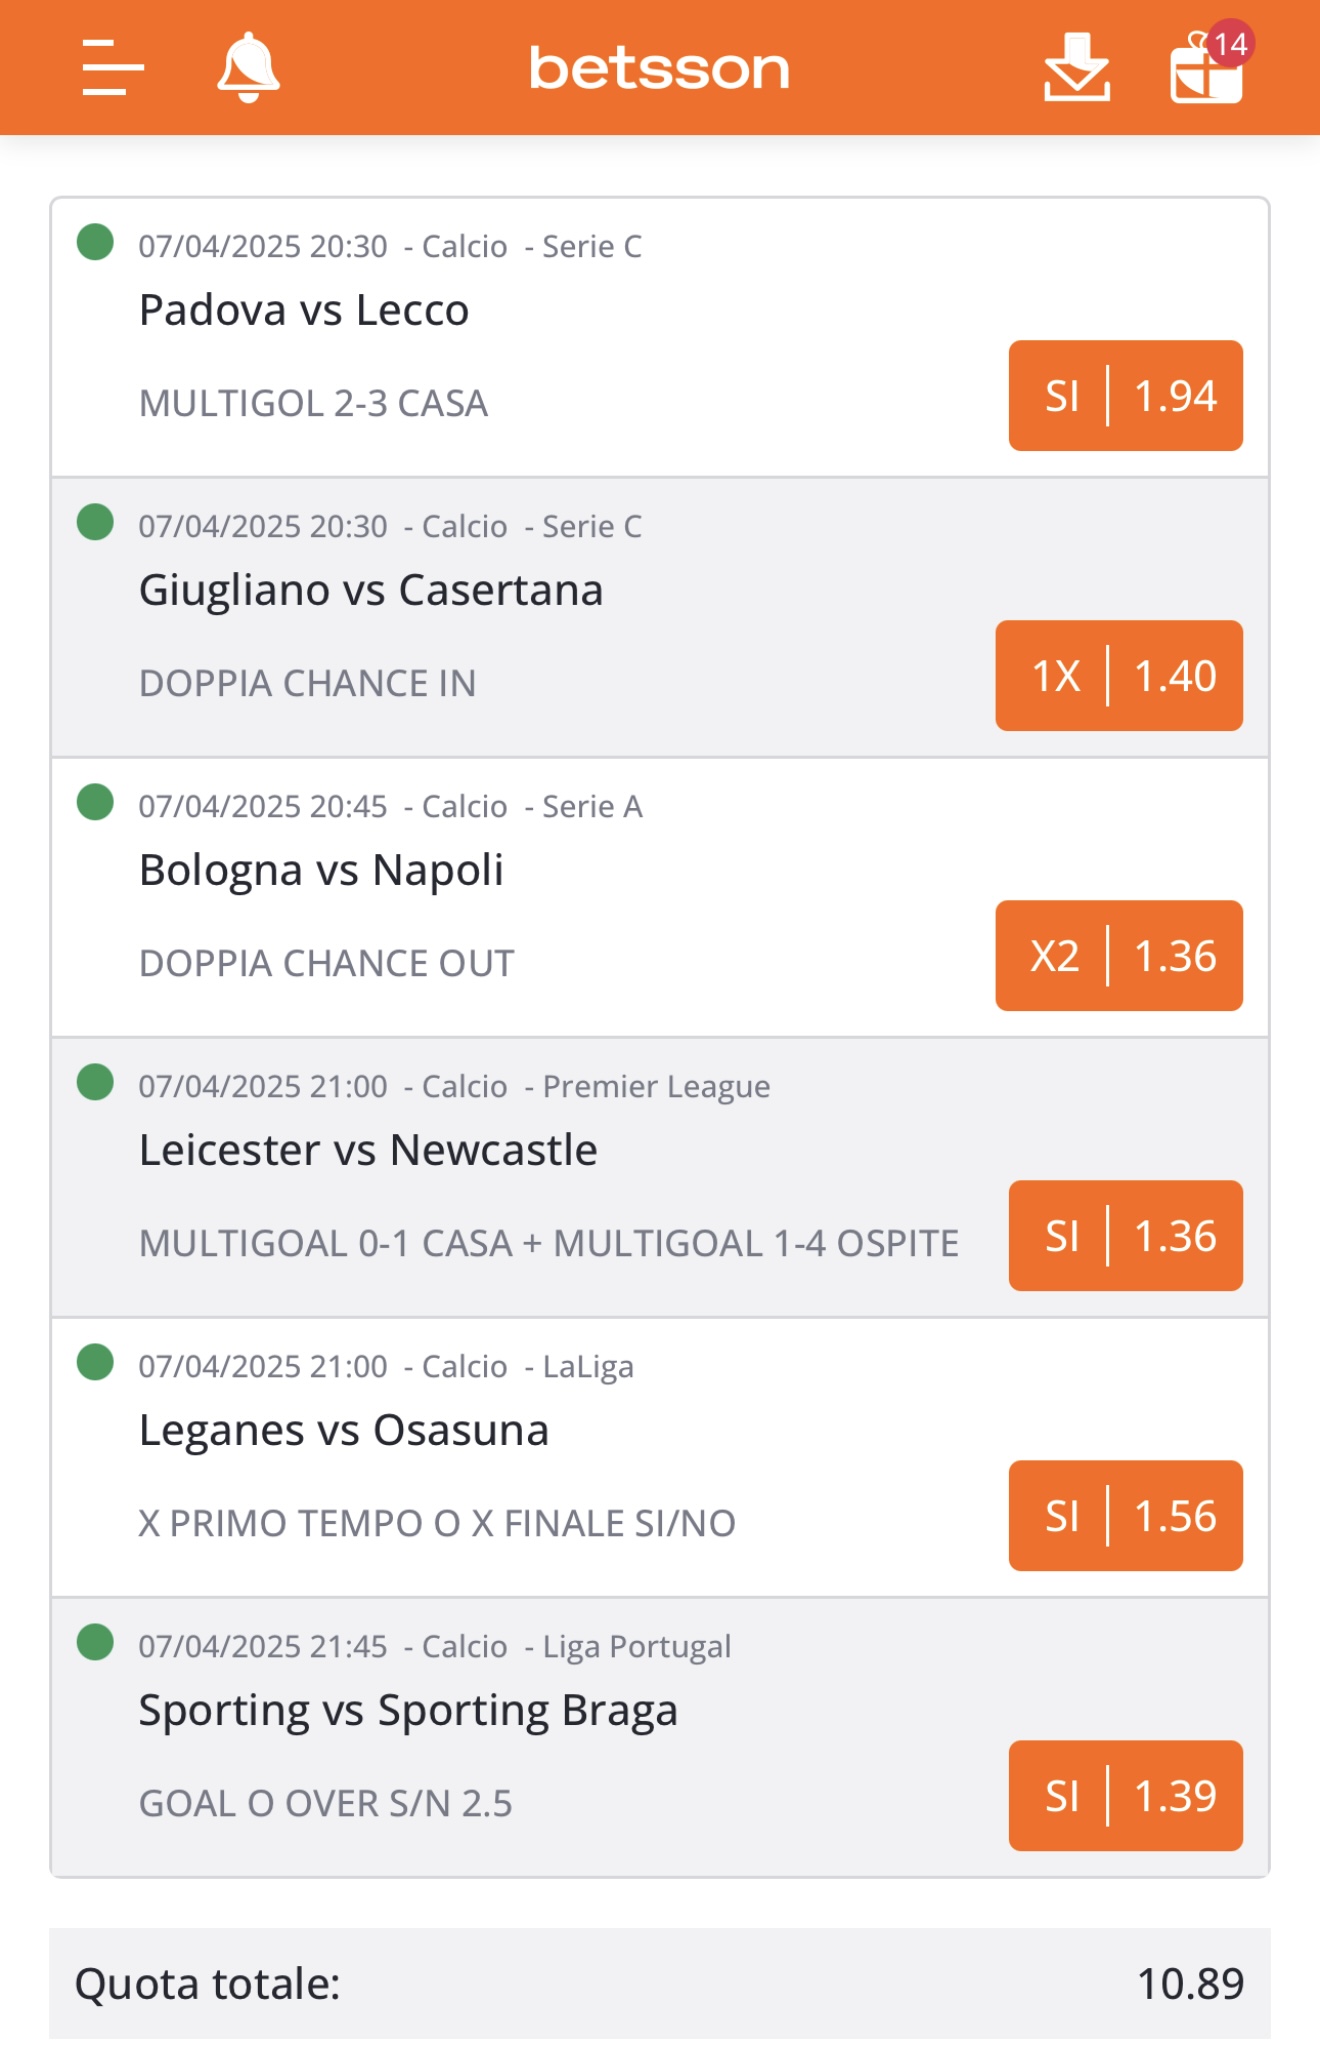The height and width of the screenshot is (2061, 1320).
Task: Tap SI 1.36 for Leicester vs Newcastle
Action: point(1125,1236)
